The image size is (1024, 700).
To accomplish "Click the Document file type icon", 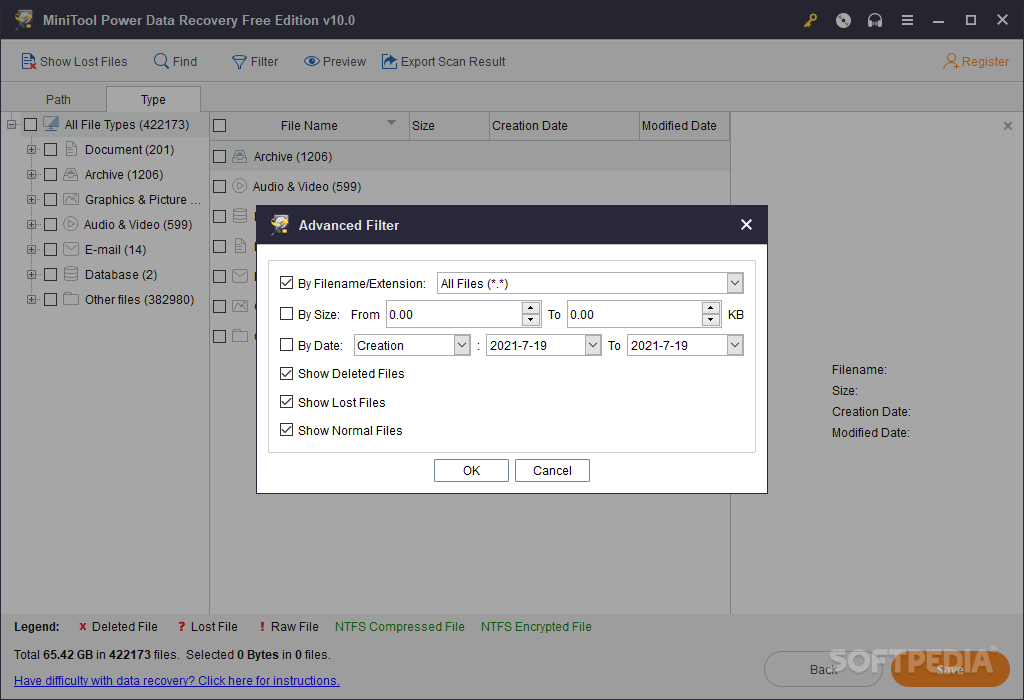I will tap(71, 150).
